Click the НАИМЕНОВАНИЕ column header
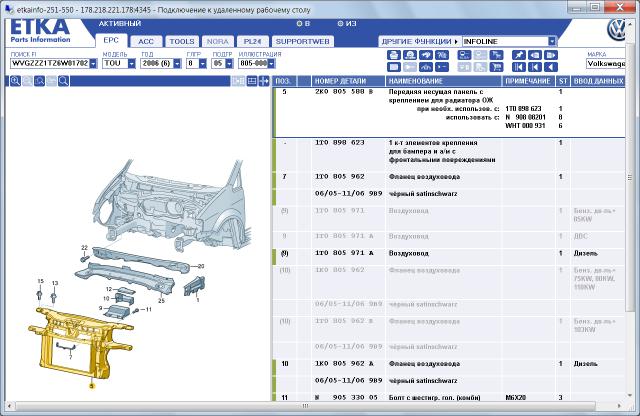Image resolution: width=640 pixels, height=416 pixels. pos(443,81)
